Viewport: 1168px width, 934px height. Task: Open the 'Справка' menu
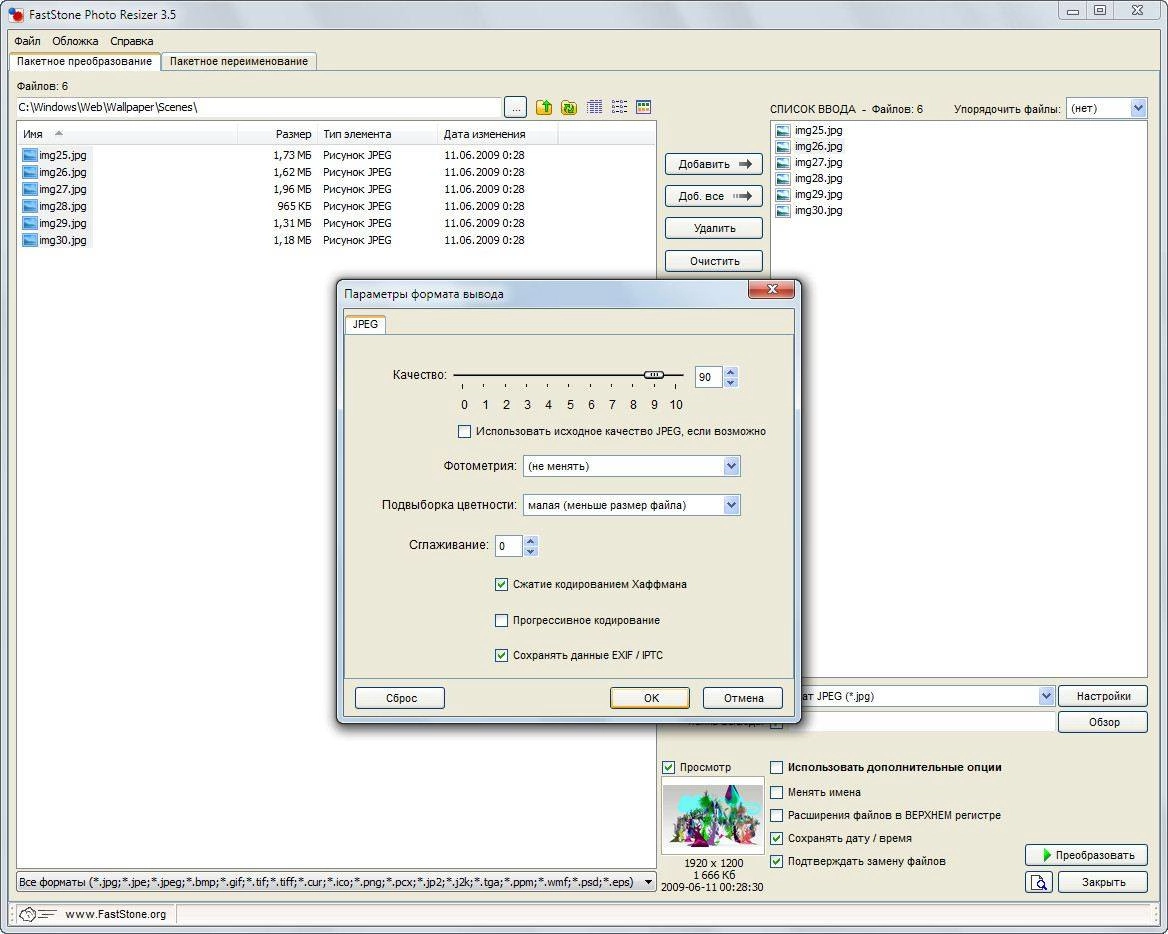pos(132,41)
